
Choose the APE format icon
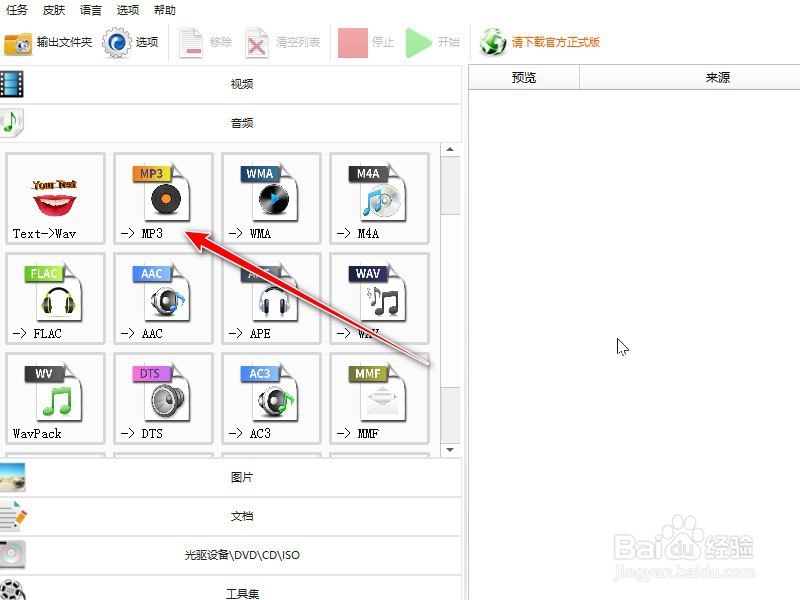click(271, 297)
